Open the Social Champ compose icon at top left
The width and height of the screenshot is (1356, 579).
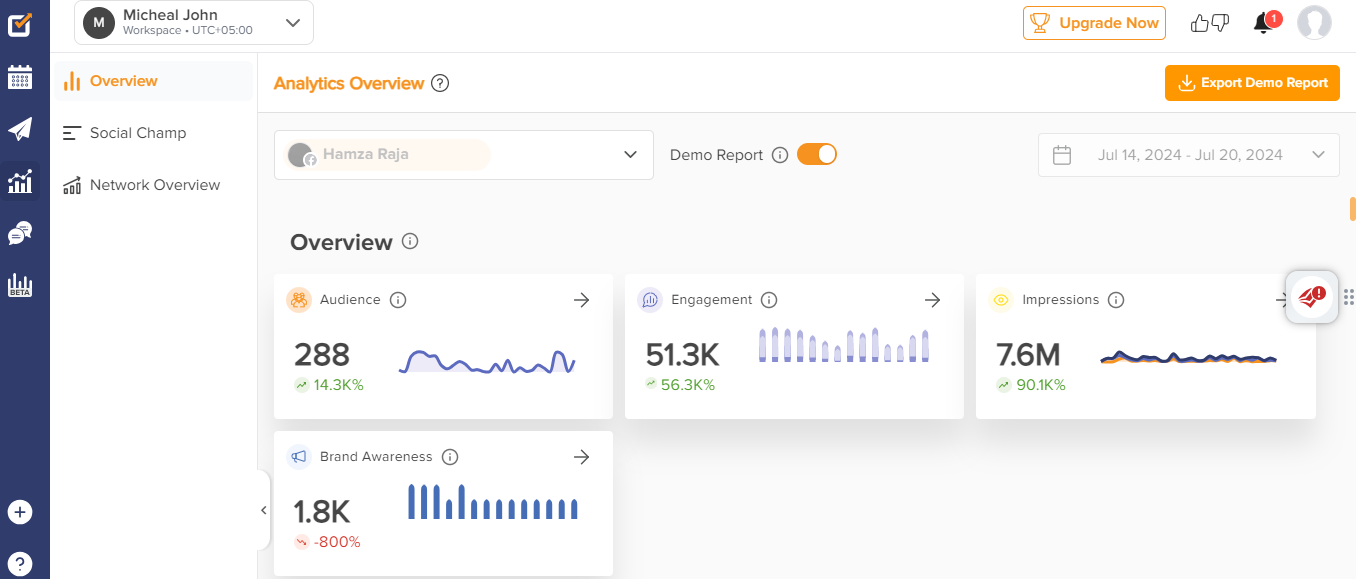click(x=20, y=25)
